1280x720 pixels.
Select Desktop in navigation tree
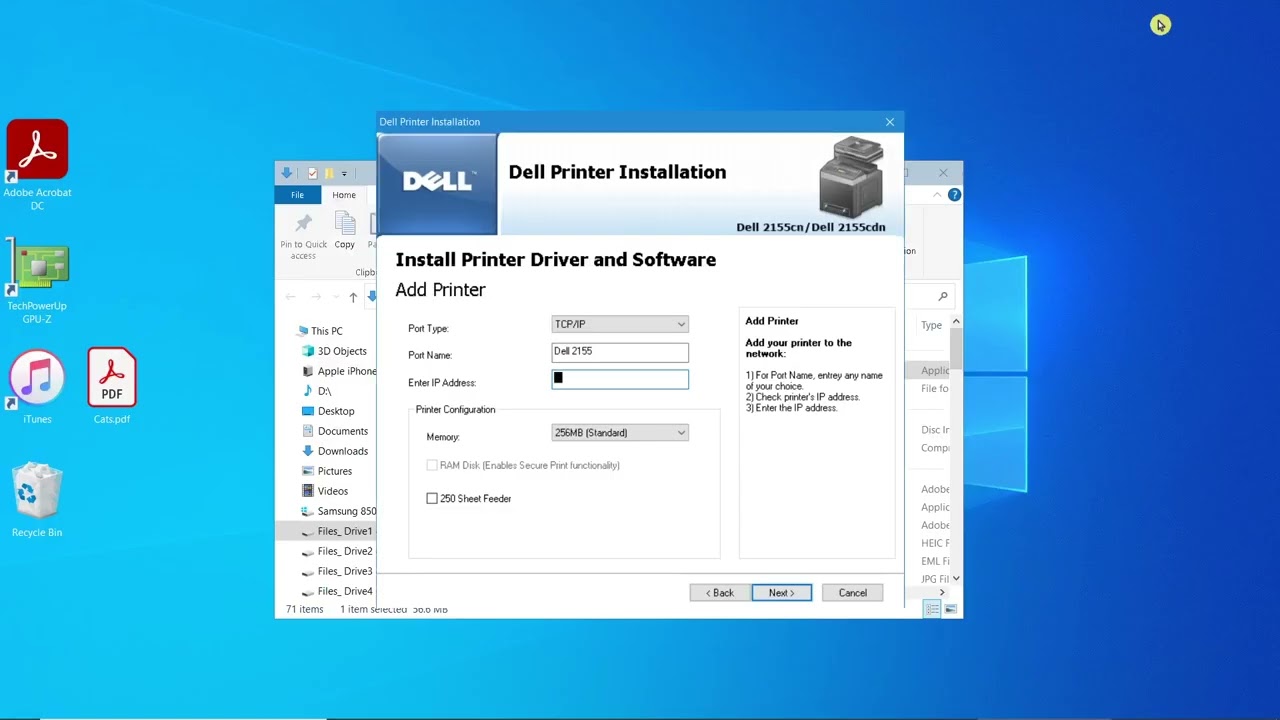(x=328, y=411)
